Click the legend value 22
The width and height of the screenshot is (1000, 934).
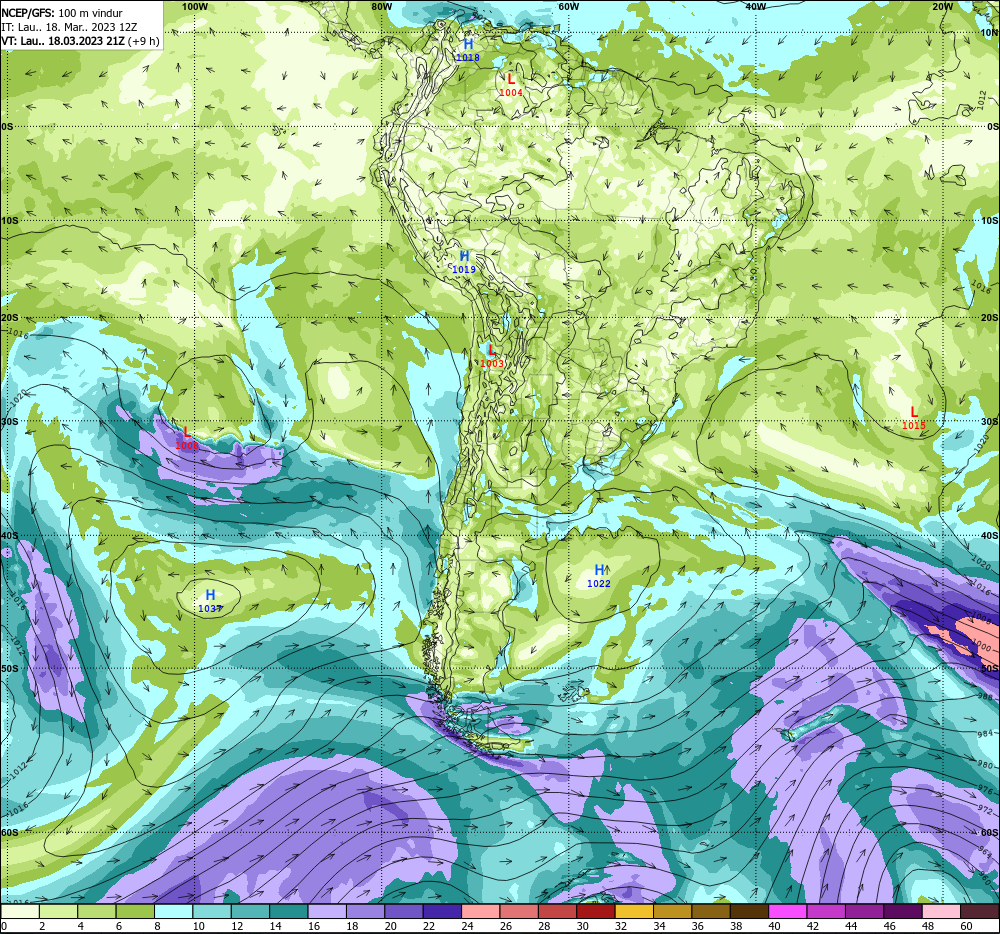[x=429, y=926]
